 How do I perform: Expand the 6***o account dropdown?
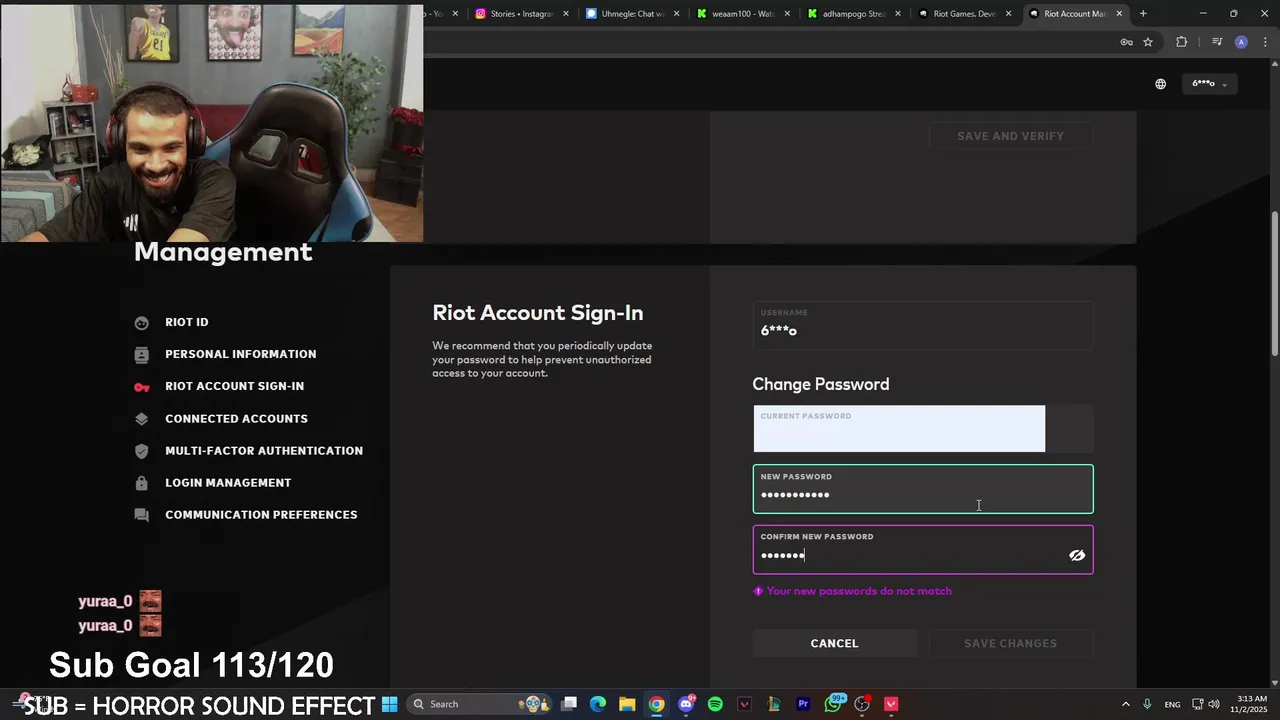(1209, 84)
